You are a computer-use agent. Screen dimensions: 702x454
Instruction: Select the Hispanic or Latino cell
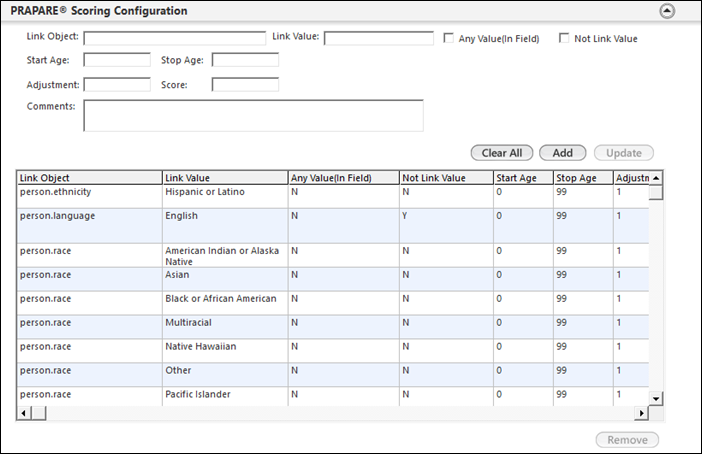[x=225, y=196]
